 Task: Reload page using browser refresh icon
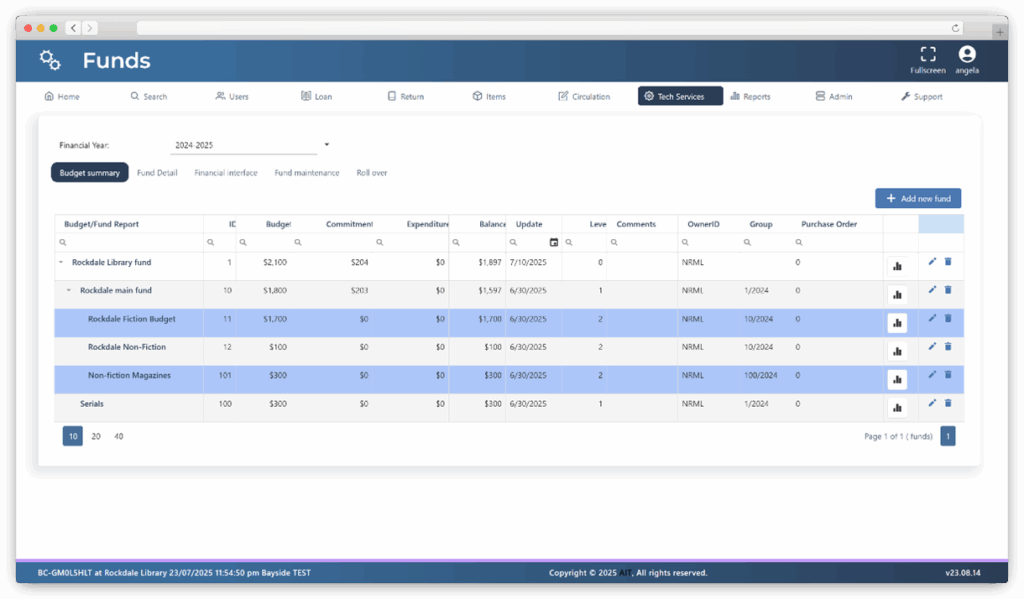(x=955, y=28)
